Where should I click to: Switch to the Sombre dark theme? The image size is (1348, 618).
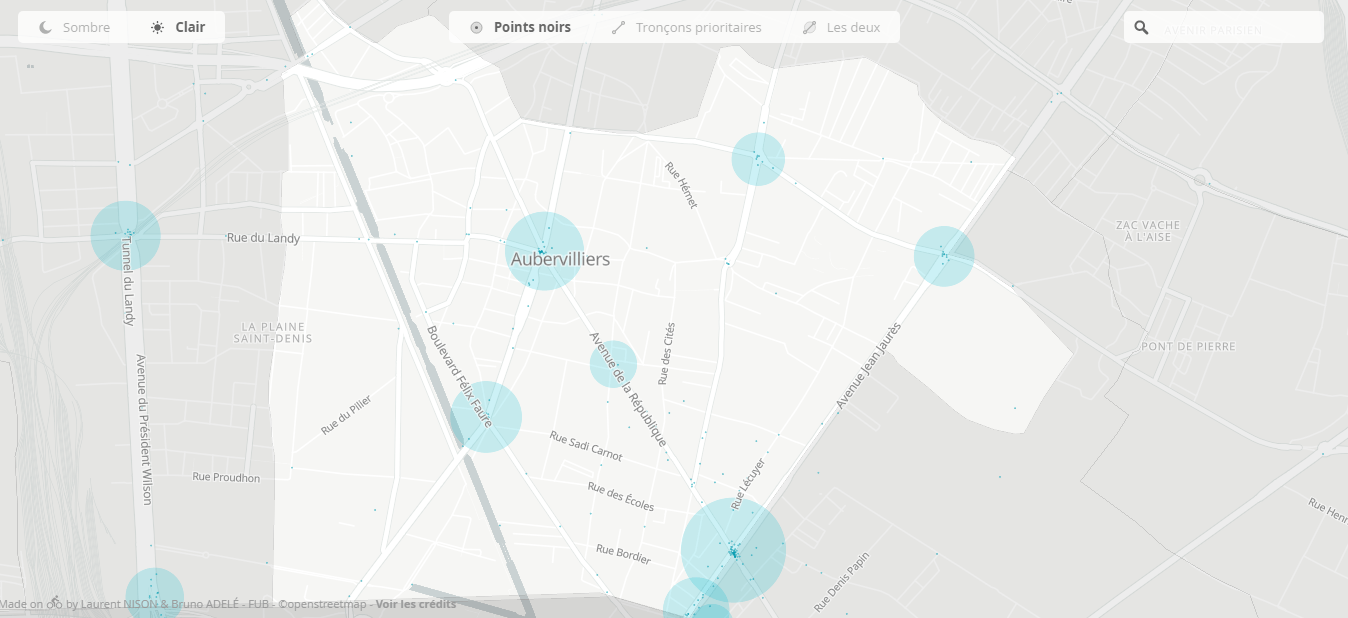[75, 28]
